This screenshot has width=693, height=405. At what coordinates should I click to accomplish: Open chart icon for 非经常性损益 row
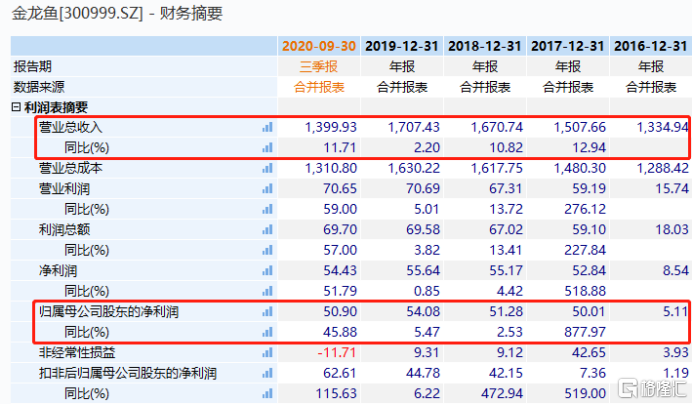(x=267, y=352)
